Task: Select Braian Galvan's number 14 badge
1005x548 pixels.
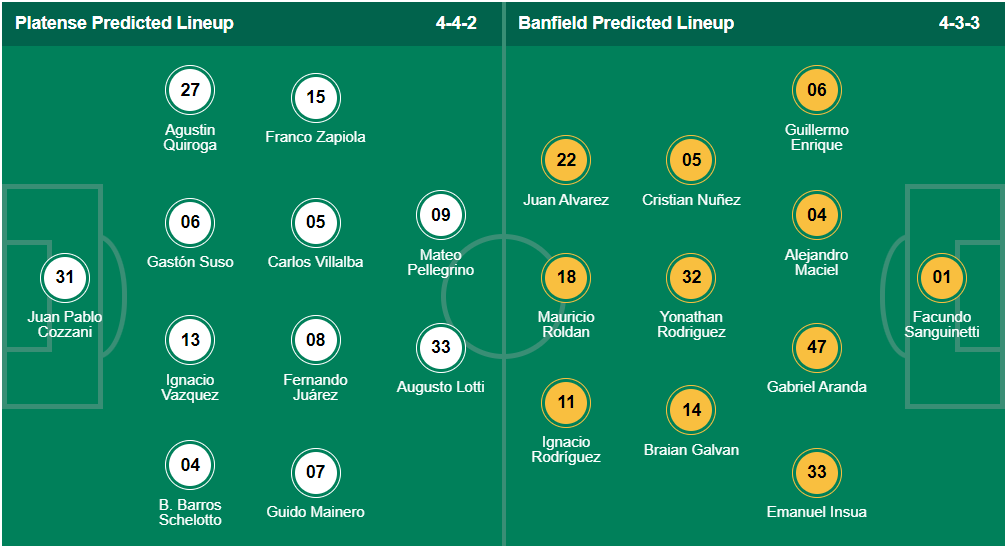Action: pyautogui.click(x=691, y=410)
